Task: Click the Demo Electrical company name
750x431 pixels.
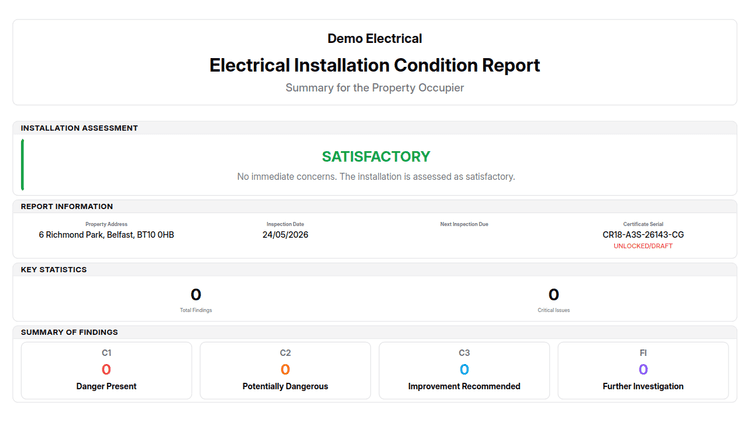Action: click(375, 39)
